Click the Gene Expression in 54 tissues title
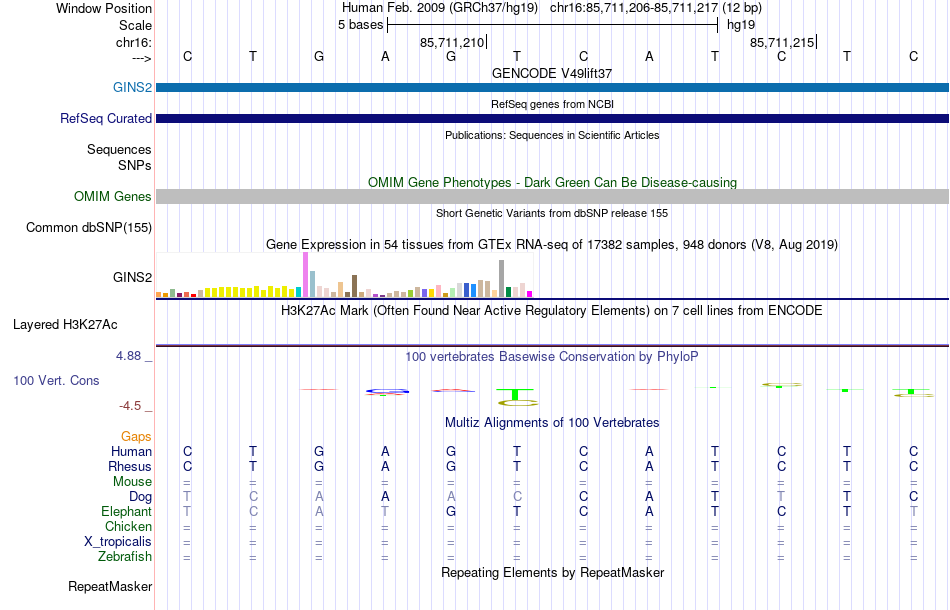 pyautogui.click(x=552, y=245)
